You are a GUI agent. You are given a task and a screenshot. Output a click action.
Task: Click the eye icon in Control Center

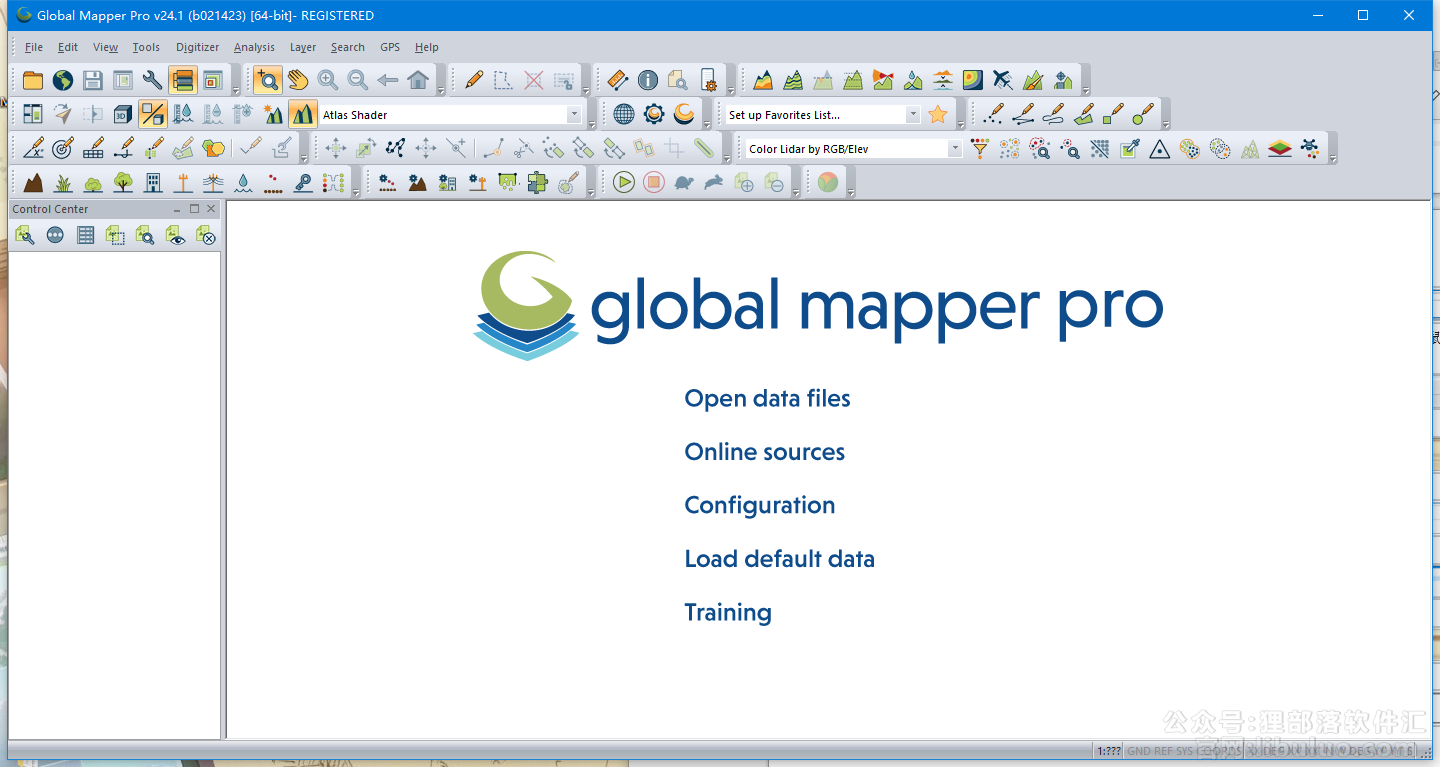(176, 236)
